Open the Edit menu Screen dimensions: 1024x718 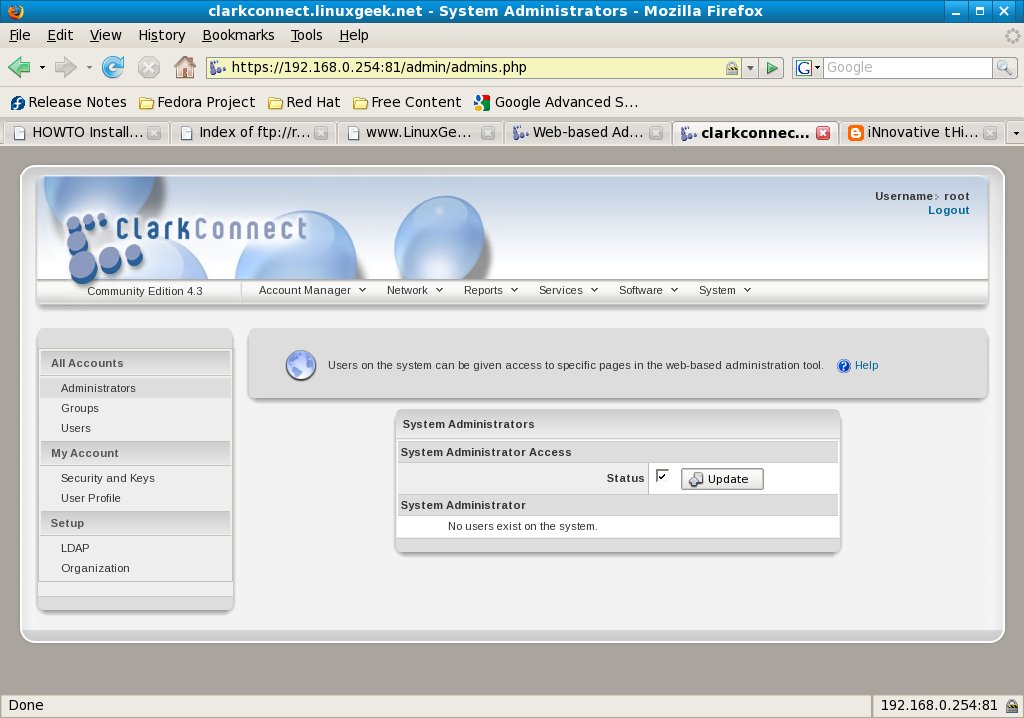click(60, 35)
